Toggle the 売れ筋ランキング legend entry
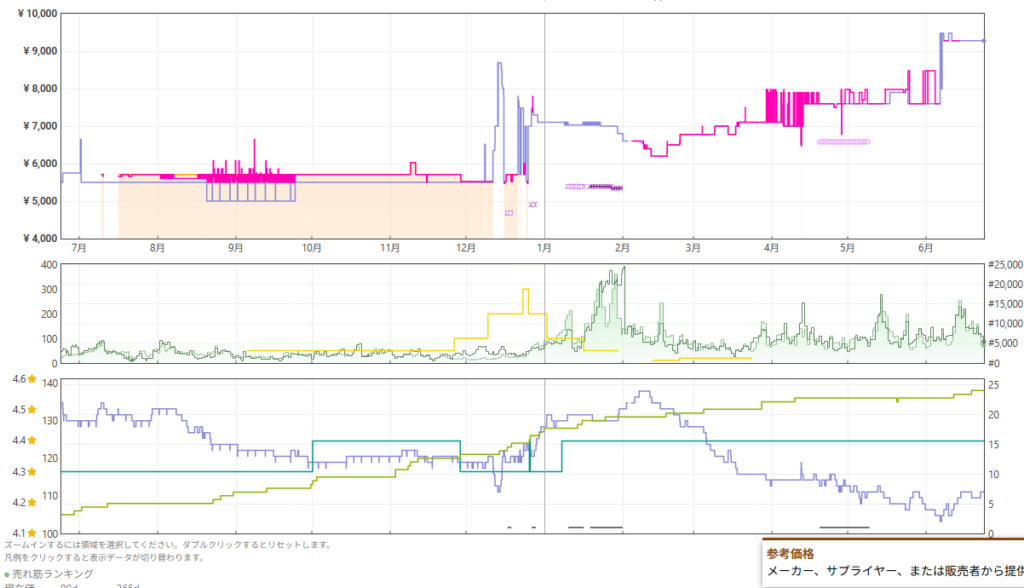The image size is (1024, 588). pyautogui.click(x=49, y=574)
